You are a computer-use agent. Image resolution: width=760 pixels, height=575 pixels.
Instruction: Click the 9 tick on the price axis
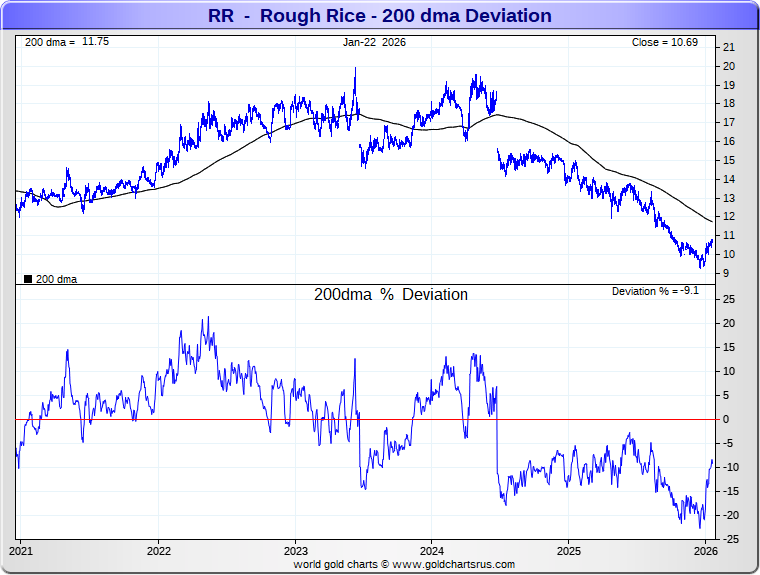click(726, 273)
